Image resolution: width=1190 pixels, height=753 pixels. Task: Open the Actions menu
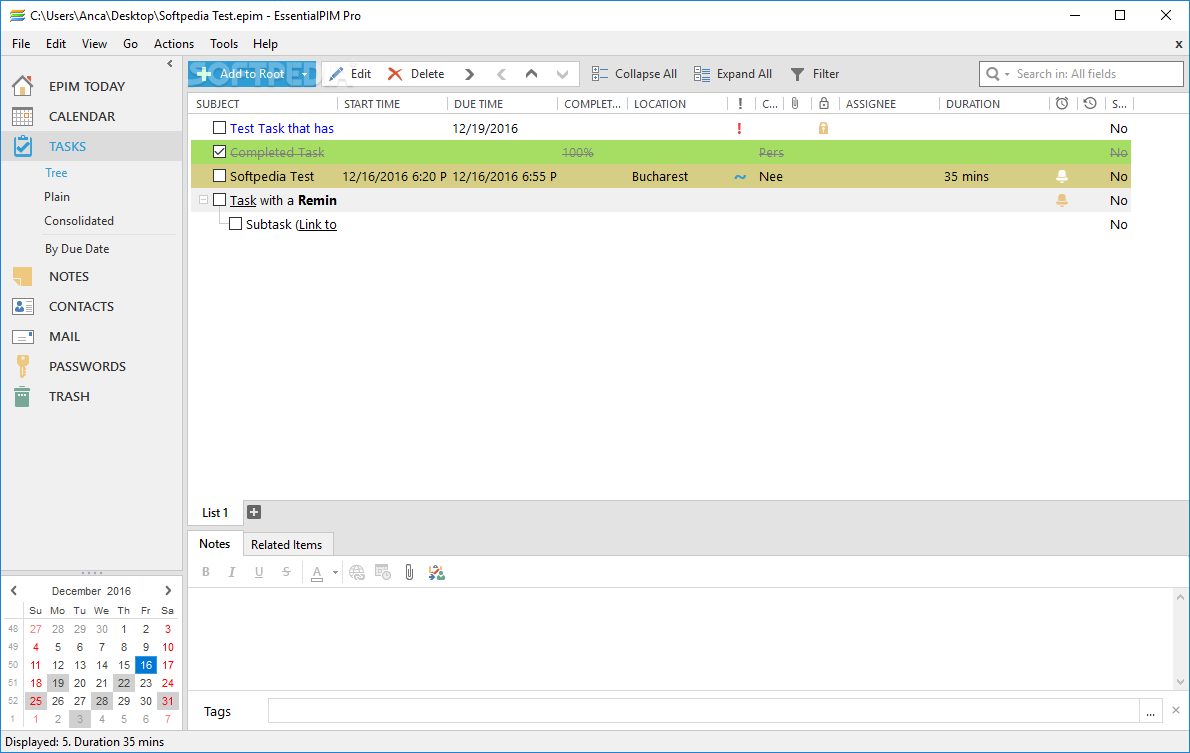pos(174,44)
